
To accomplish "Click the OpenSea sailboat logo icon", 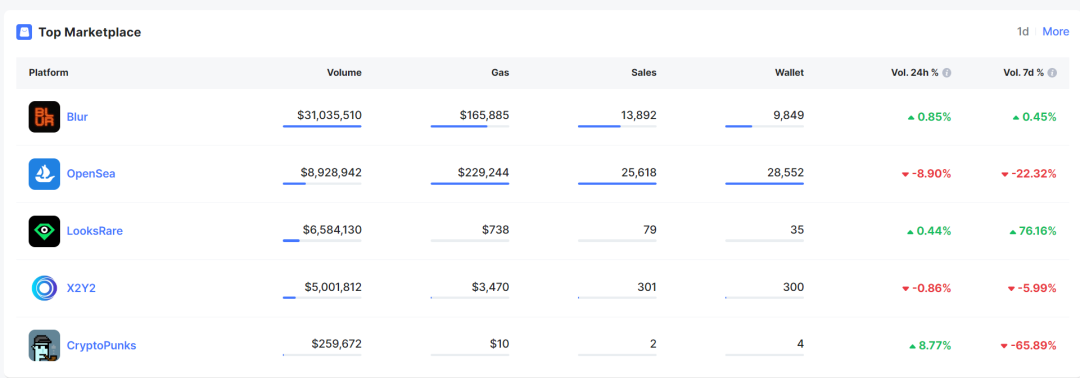I will coord(44,174).
